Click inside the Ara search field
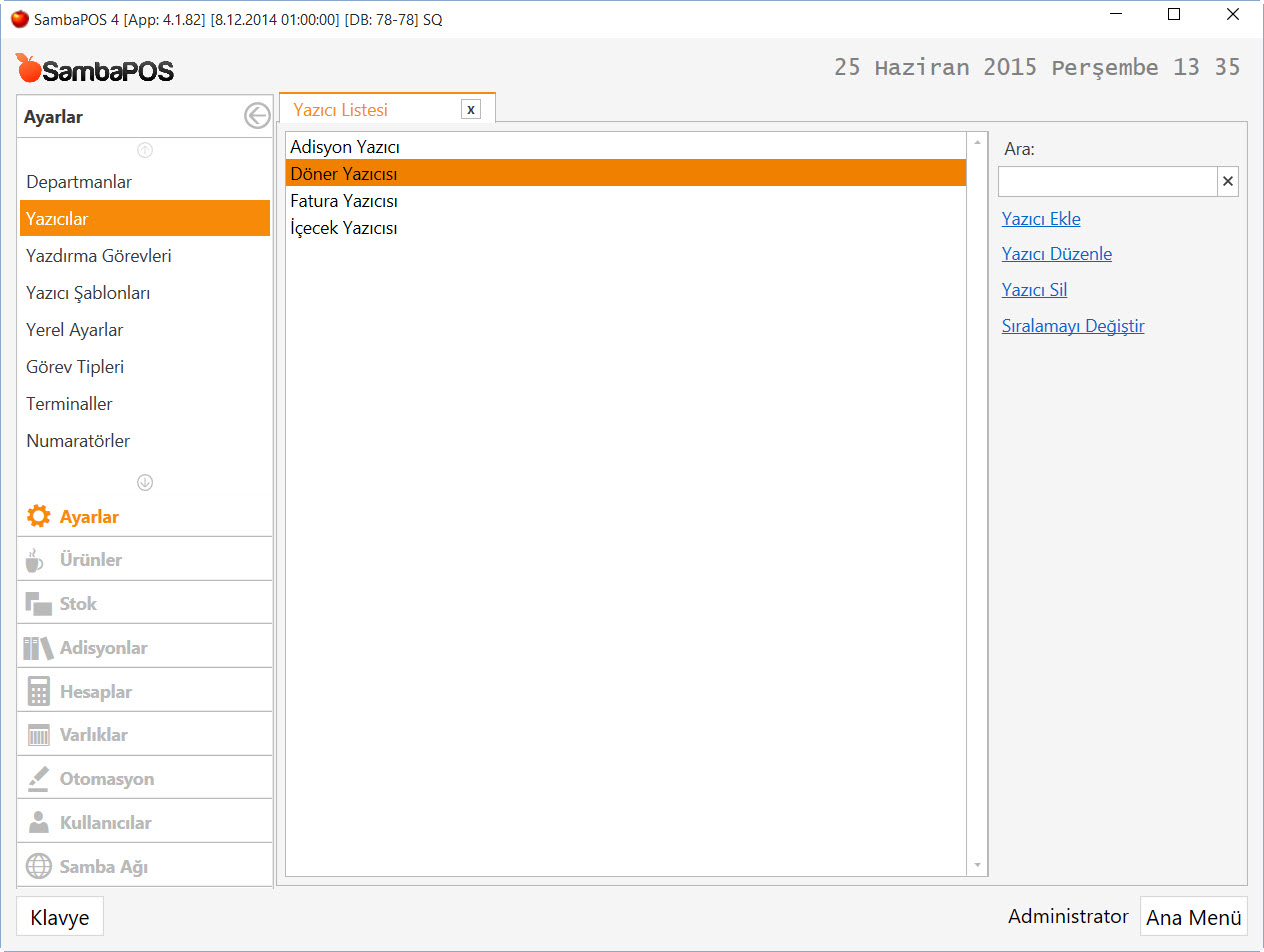The image size is (1264, 952). [x=1107, y=182]
